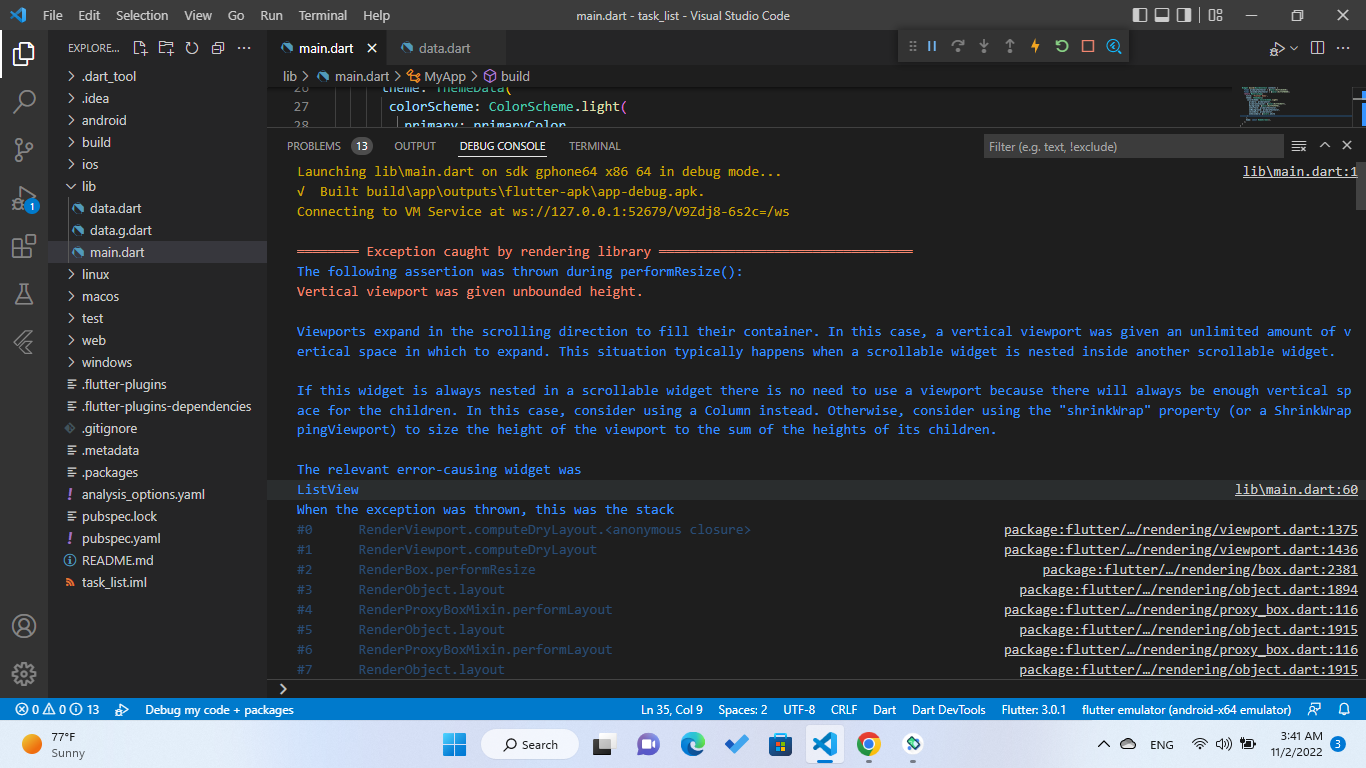Open the Source Control view

pyautogui.click(x=24, y=150)
